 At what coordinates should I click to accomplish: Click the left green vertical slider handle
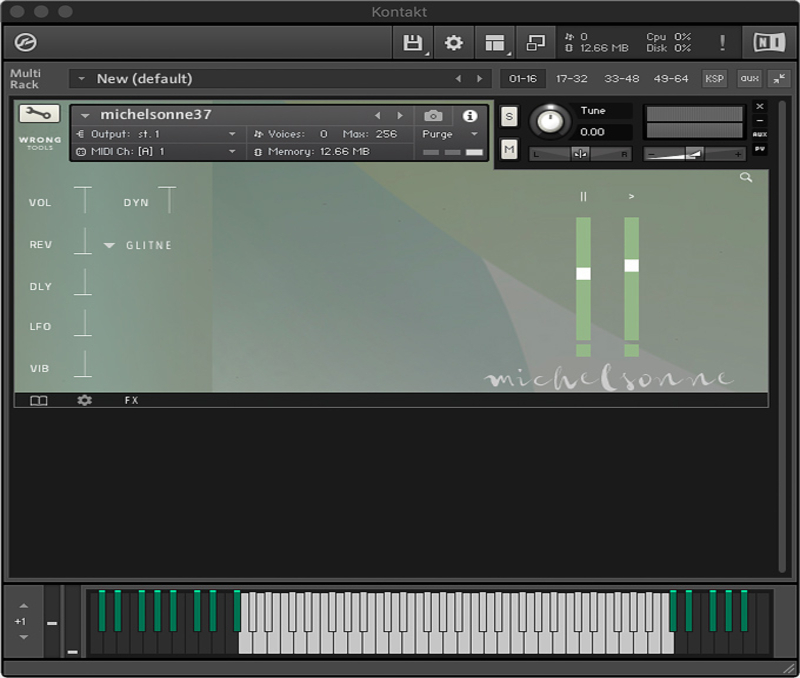[583, 273]
